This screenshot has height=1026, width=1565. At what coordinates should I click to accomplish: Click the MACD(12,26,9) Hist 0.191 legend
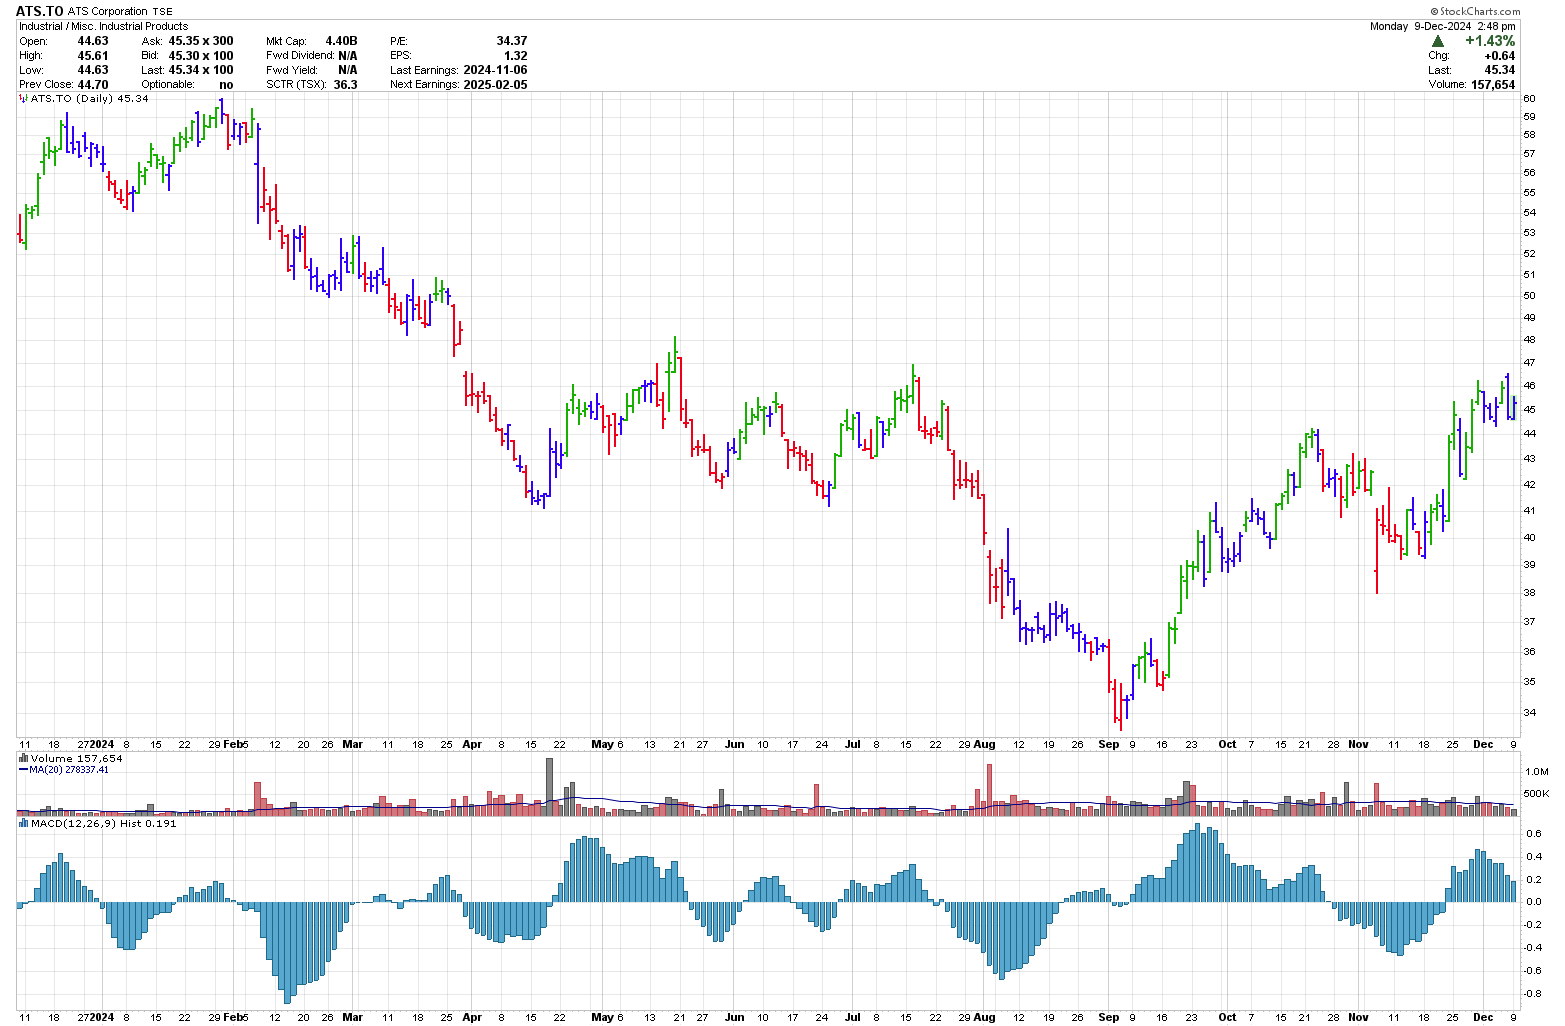[x=103, y=824]
